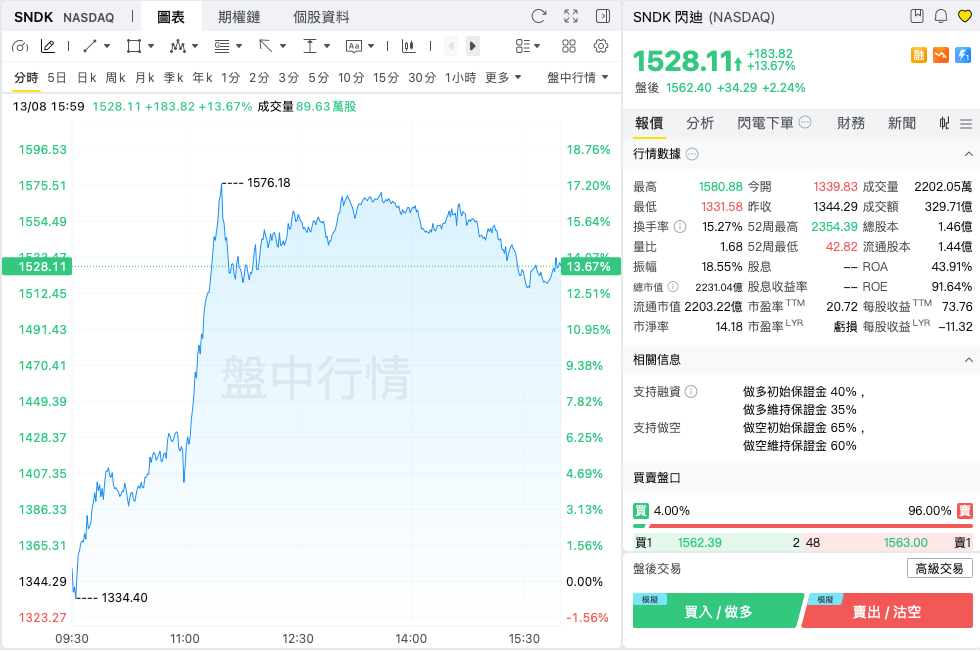
Task: Expand chart to fullscreen
Action: pyautogui.click(x=571, y=16)
